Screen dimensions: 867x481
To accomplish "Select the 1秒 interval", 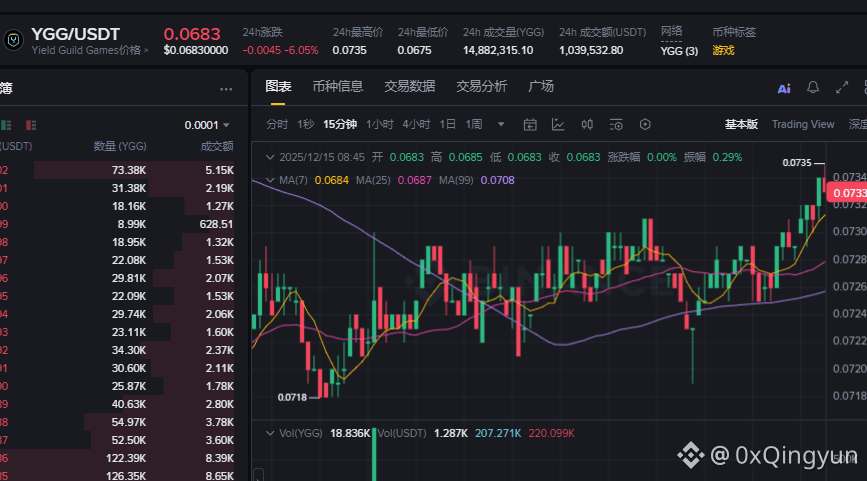I will (305, 124).
